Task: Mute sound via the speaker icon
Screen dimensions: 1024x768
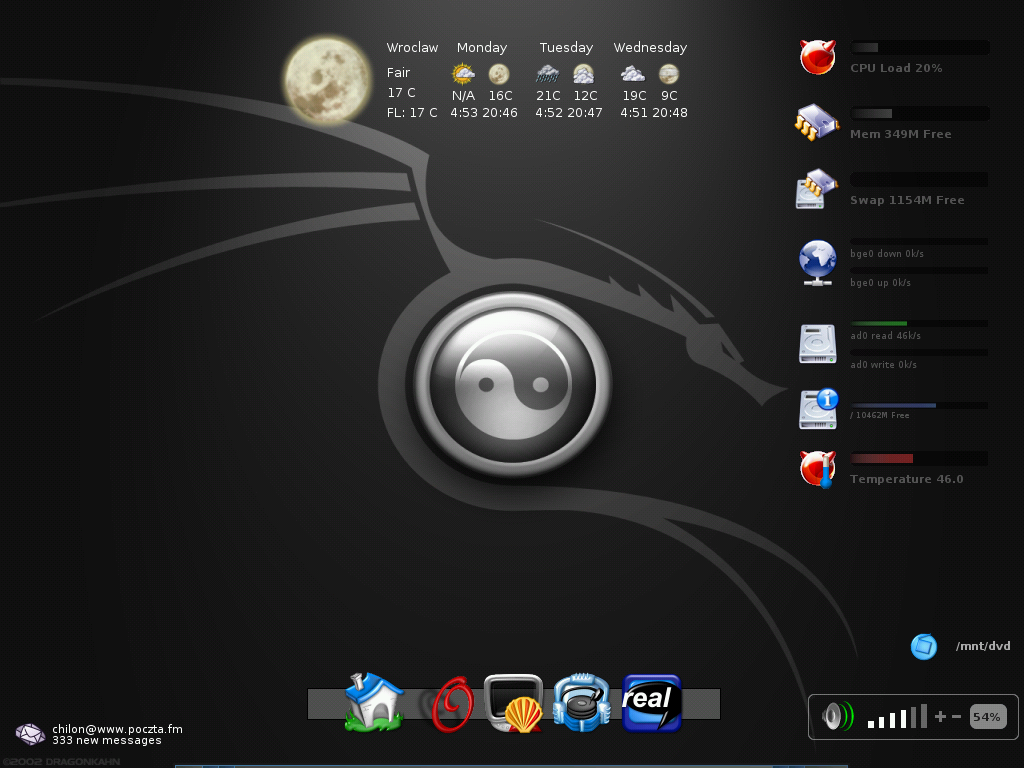Action: pyautogui.click(x=837, y=717)
